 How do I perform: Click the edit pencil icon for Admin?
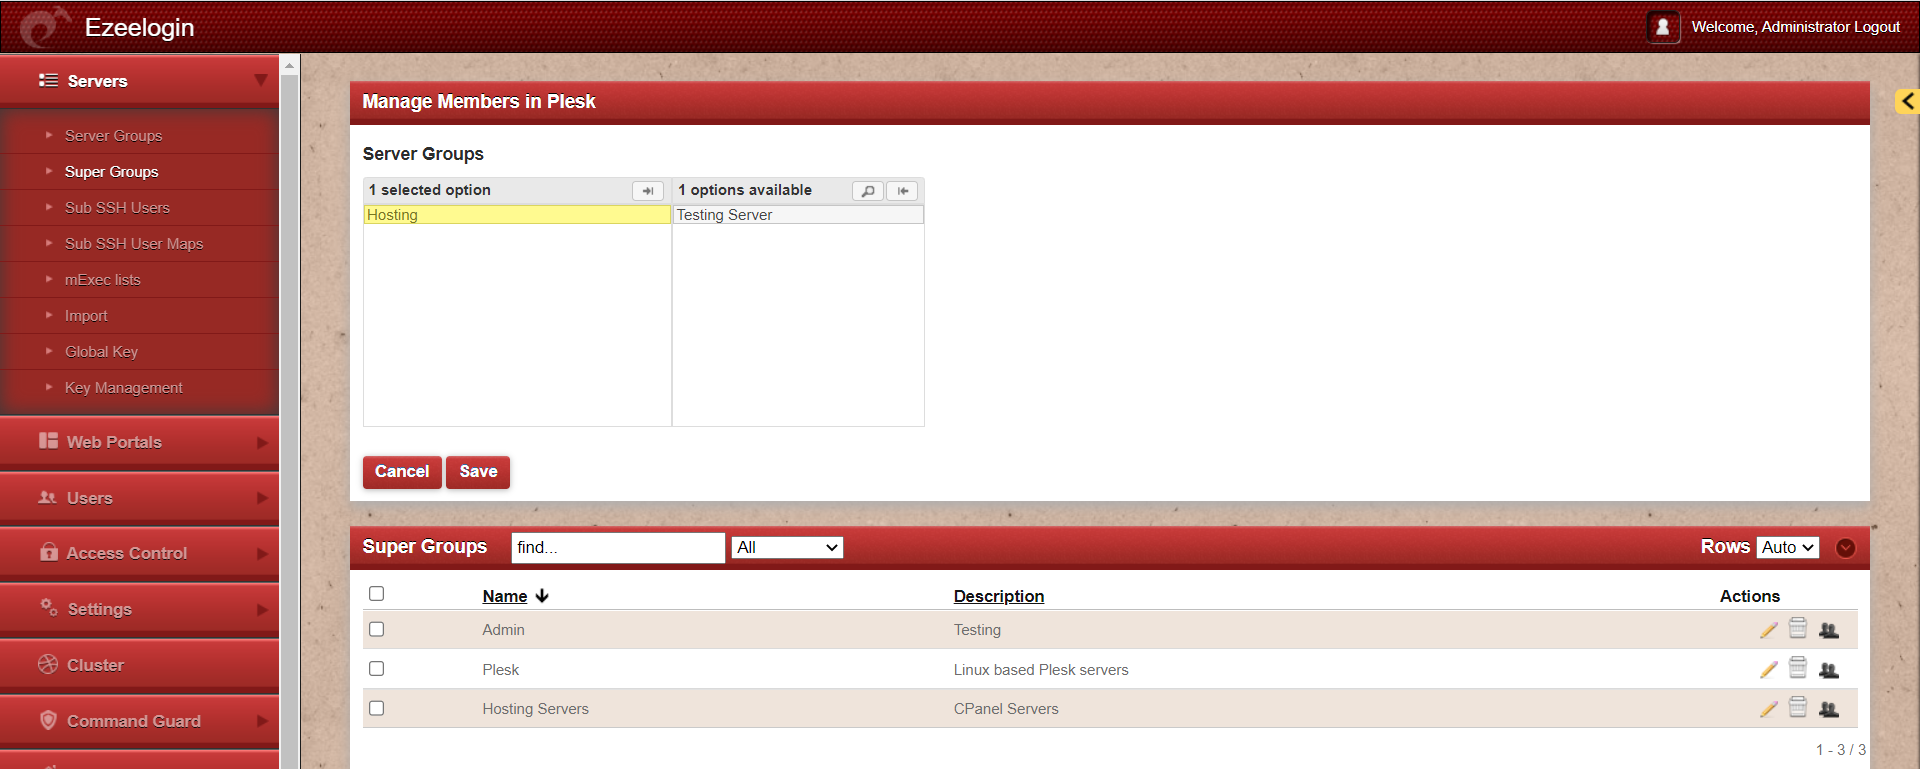[1768, 630]
